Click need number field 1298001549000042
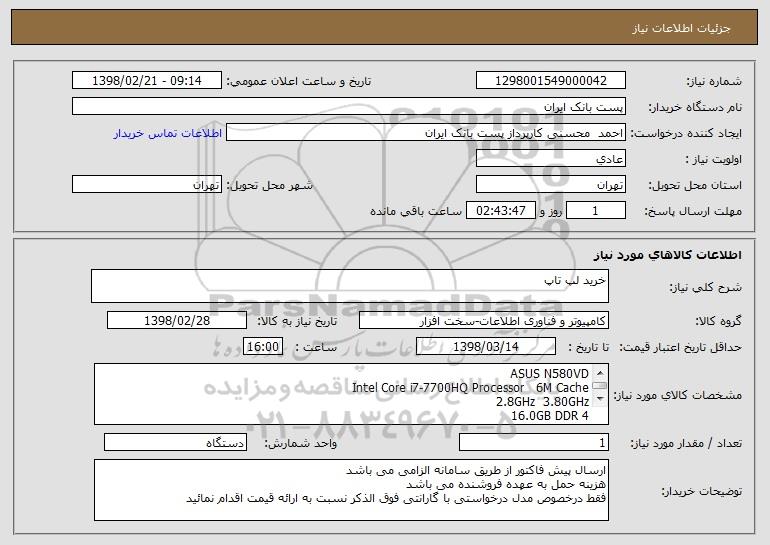 click(x=550, y=81)
